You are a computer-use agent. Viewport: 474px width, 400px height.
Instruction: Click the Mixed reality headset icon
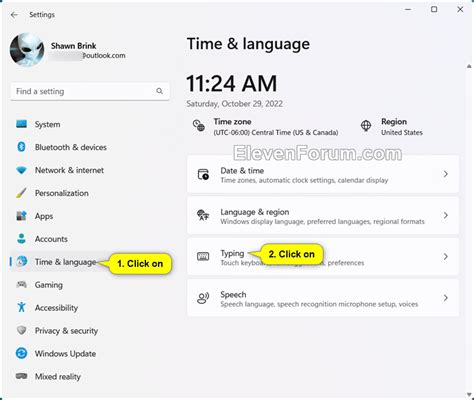click(x=22, y=376)
